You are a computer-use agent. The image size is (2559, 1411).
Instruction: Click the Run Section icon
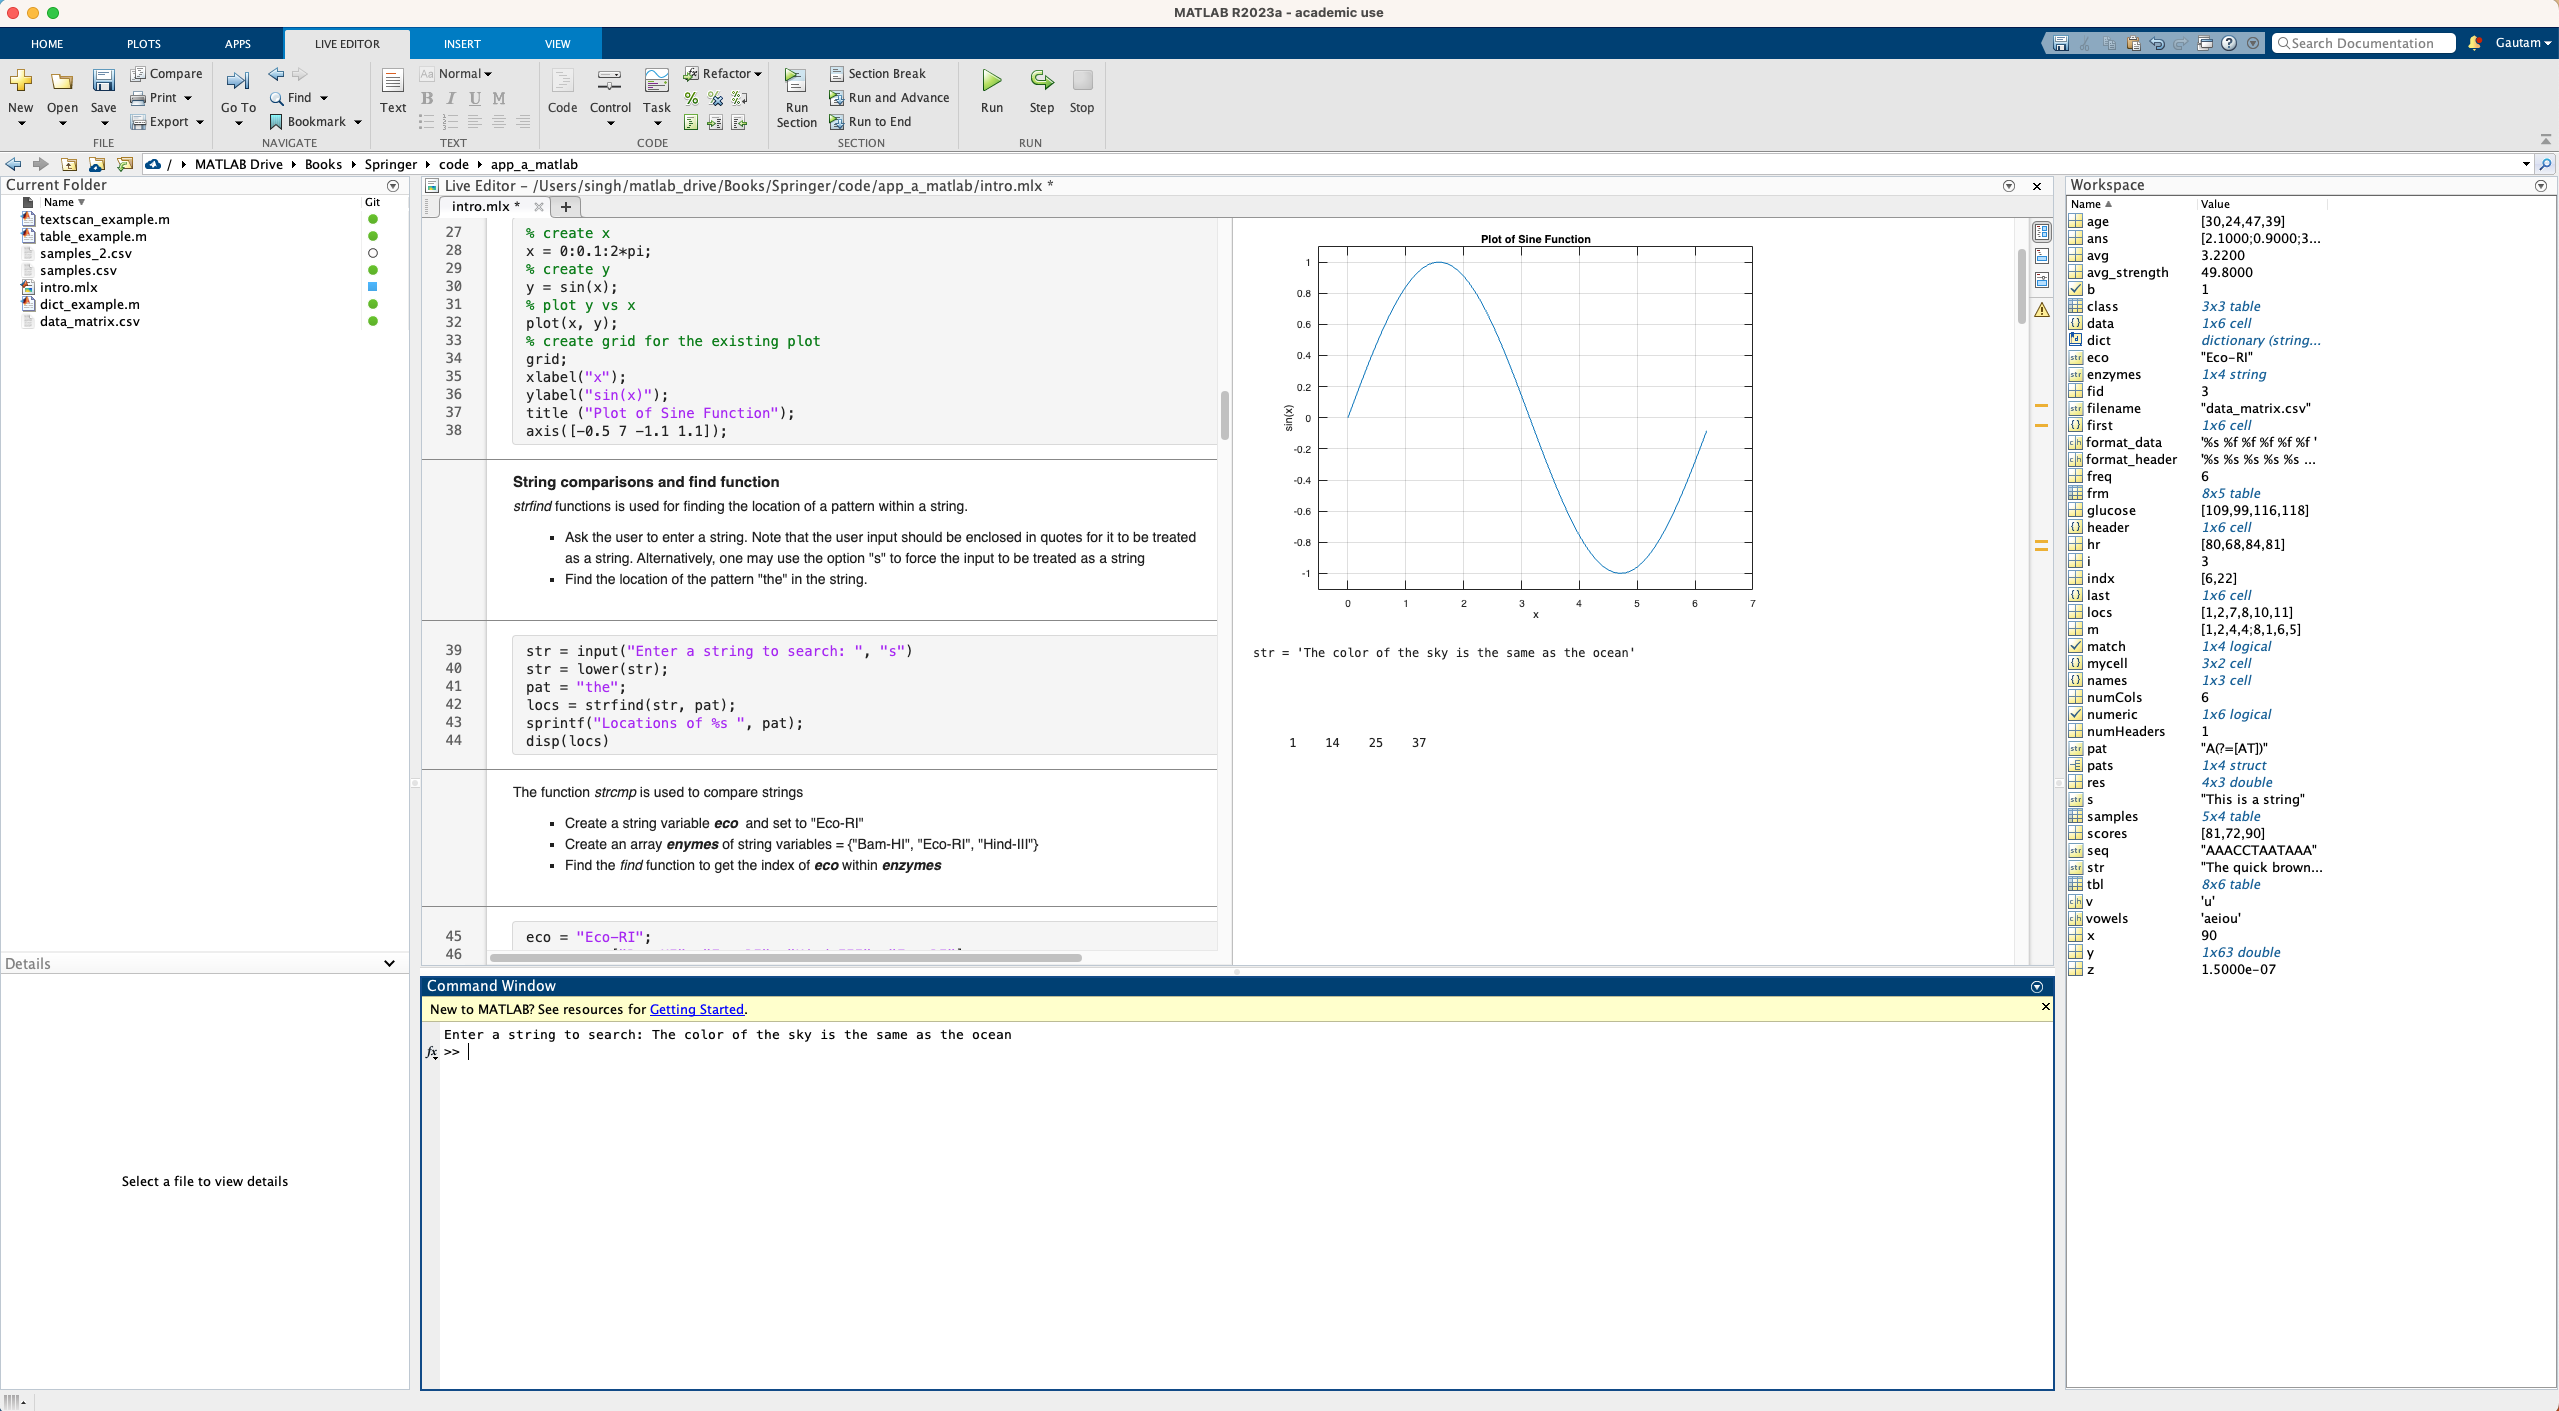coord(796,82)
